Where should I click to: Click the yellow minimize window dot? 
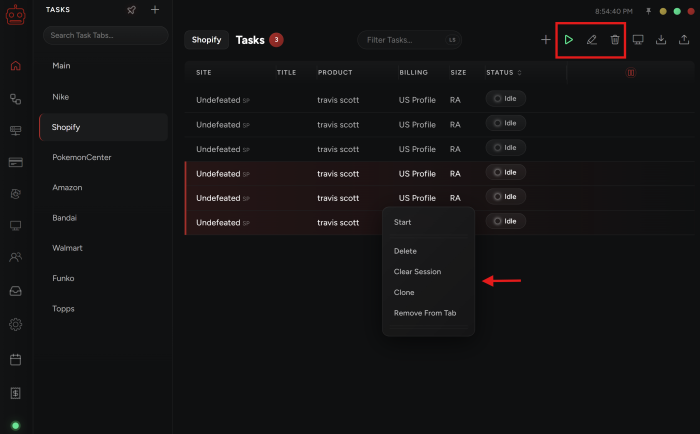(x=663, y=11)
